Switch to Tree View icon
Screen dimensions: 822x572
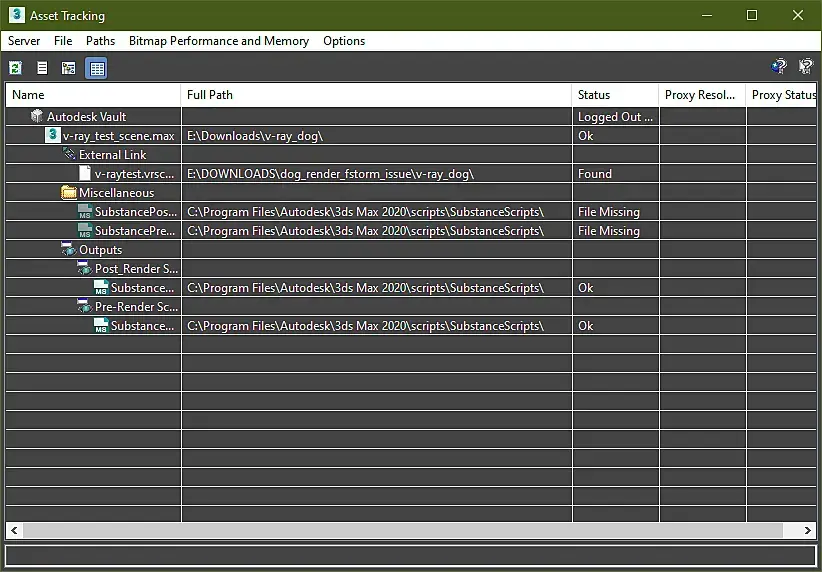(x=68, y=68)
